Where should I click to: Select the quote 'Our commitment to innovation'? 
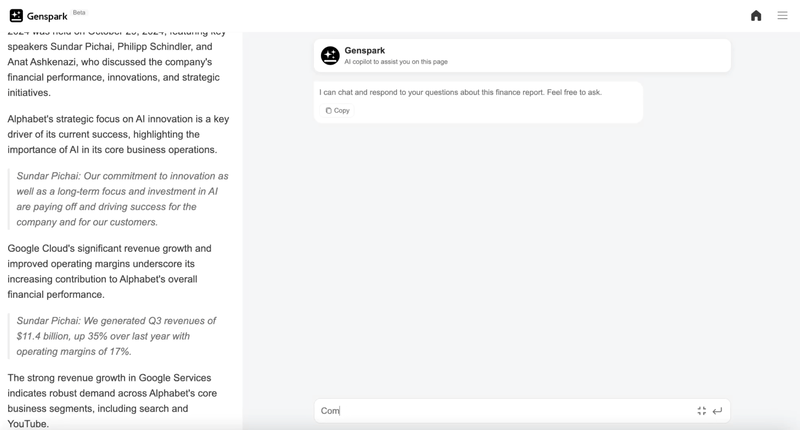point(122,199)
